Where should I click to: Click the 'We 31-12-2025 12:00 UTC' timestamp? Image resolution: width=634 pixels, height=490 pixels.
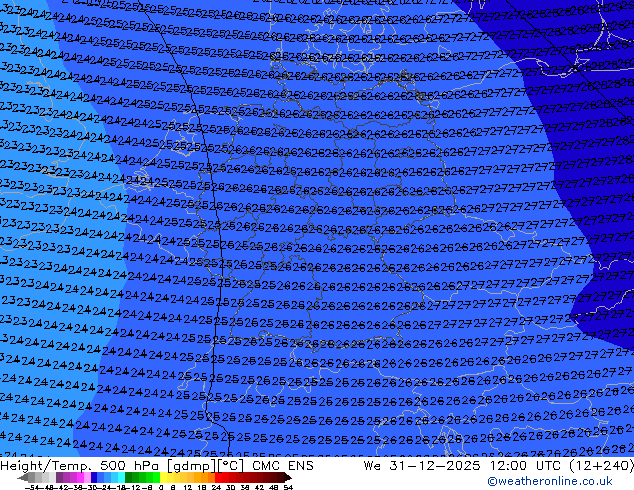coord(462,466)
